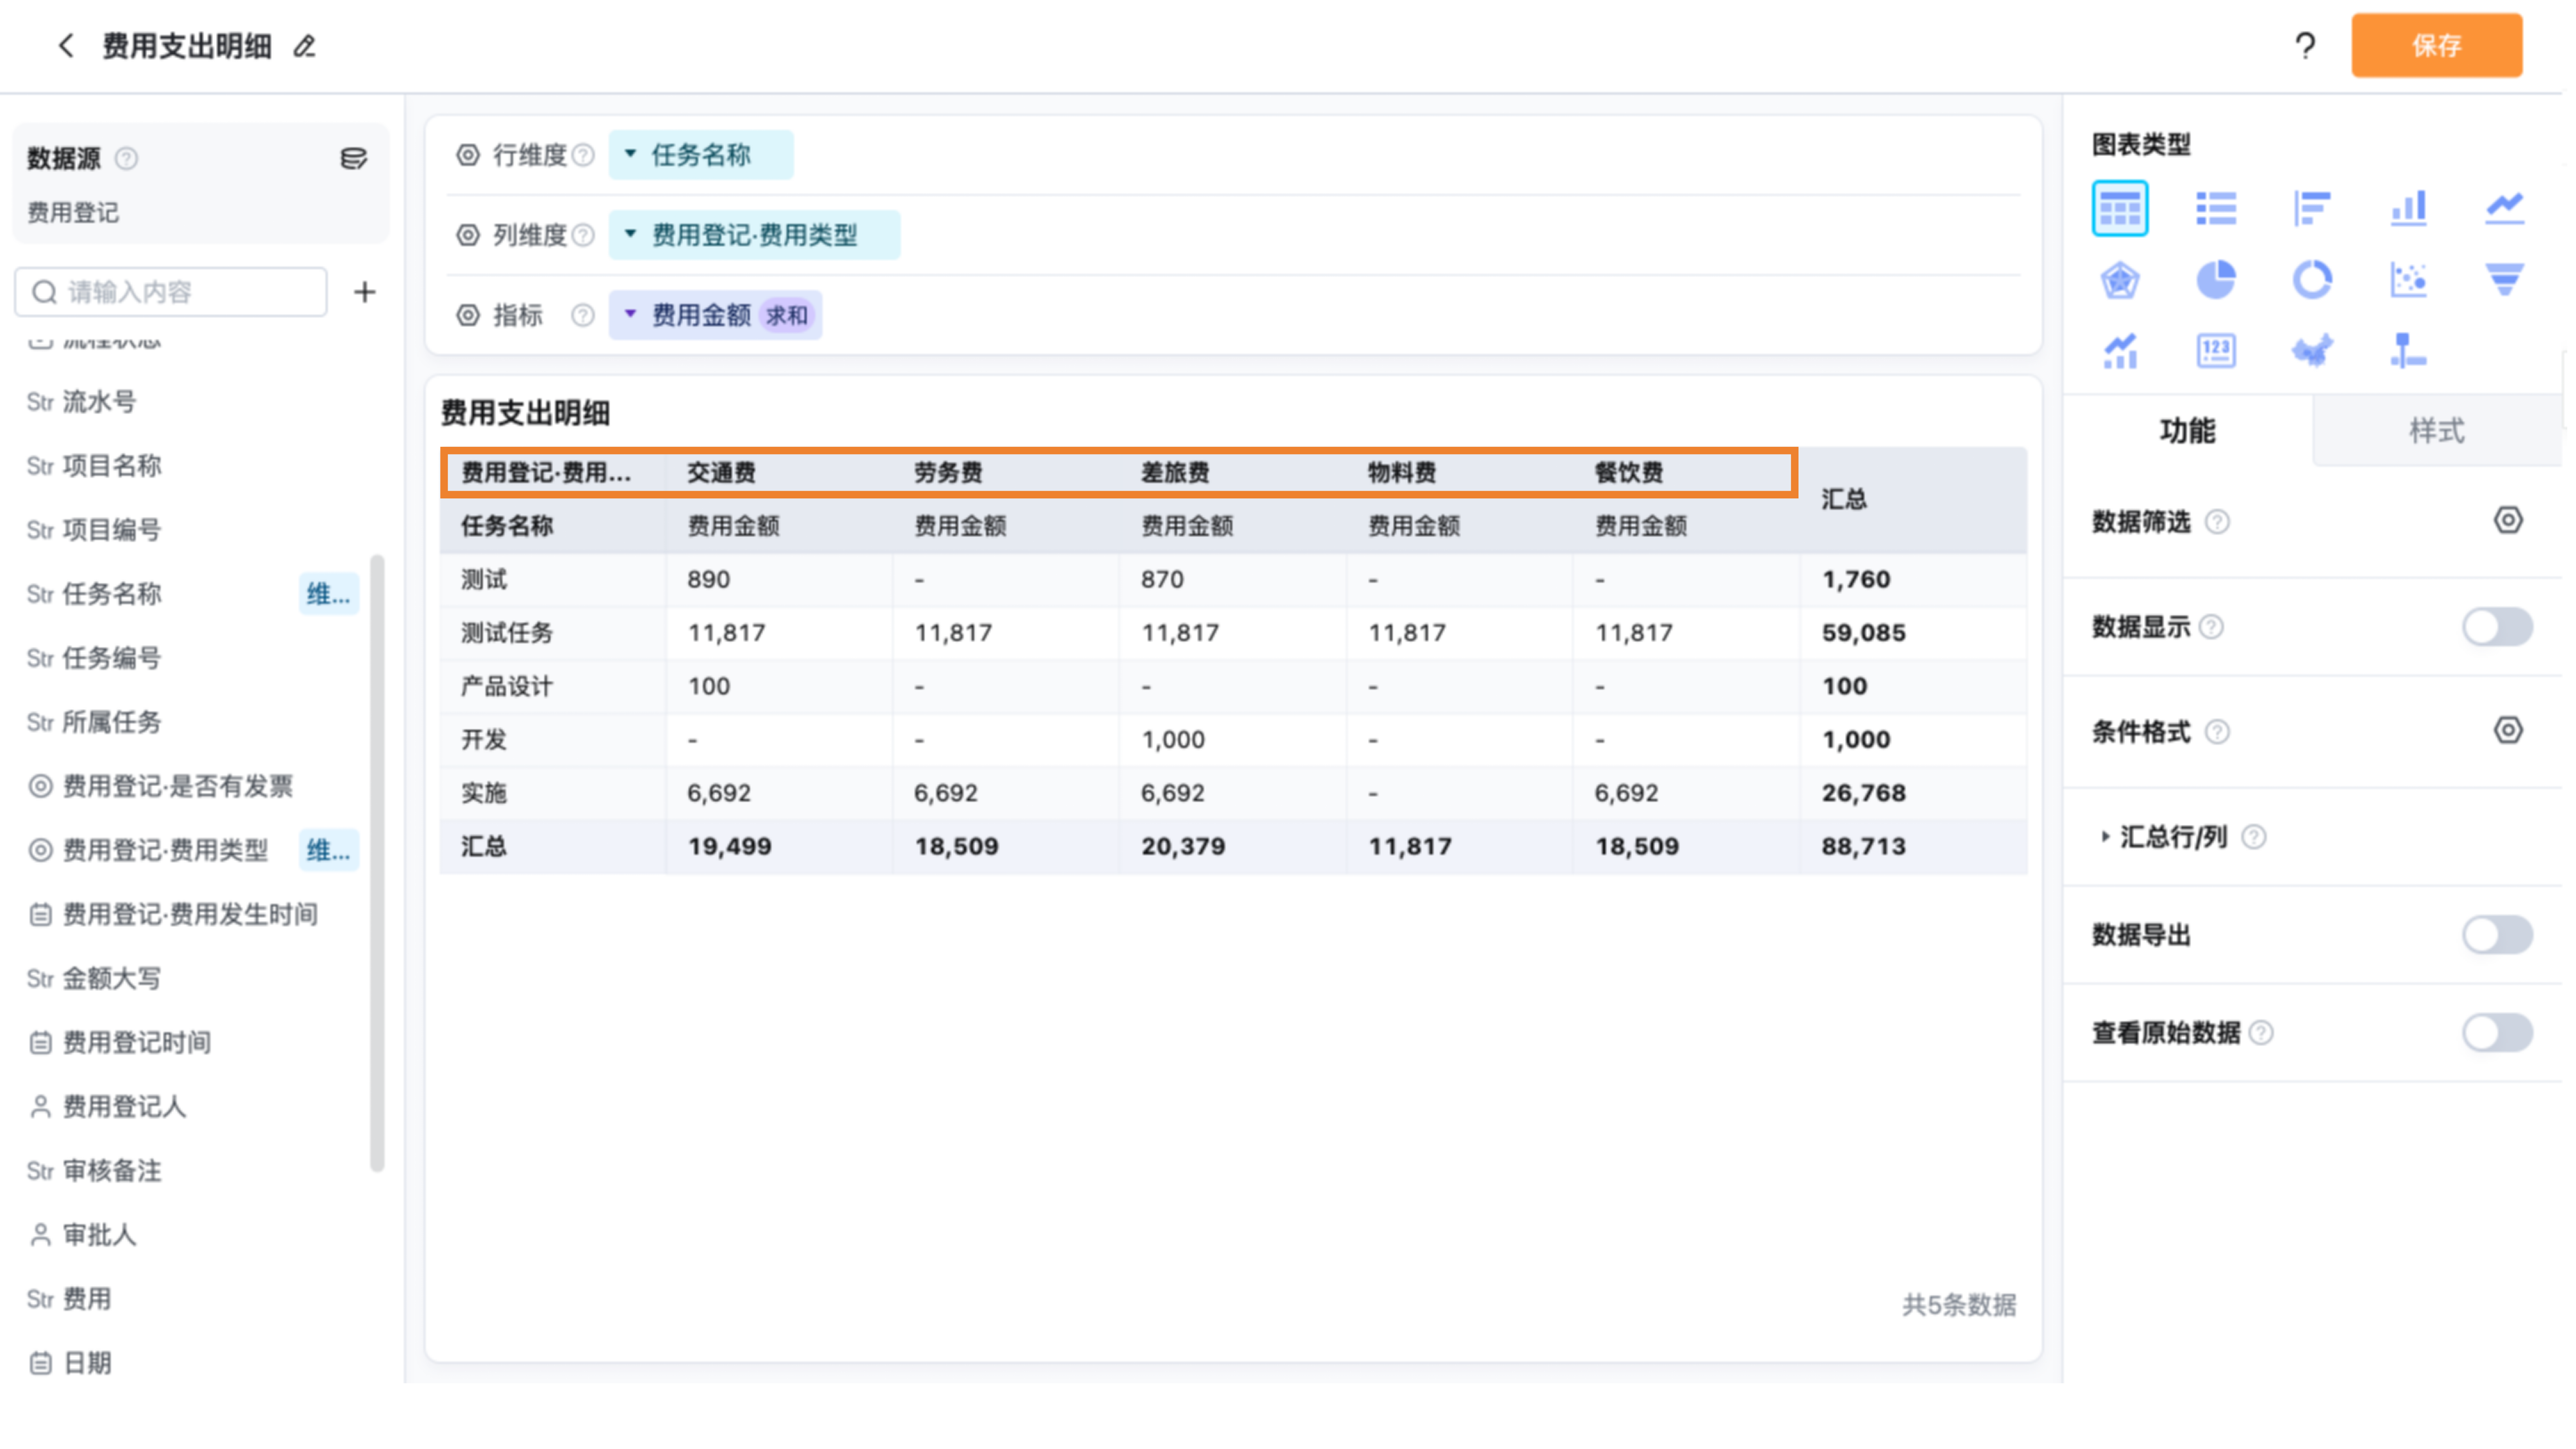This screenshot has width=2576, height=1449.
Task: Change the 求和 aggregation tag
Action: [787, 316]
